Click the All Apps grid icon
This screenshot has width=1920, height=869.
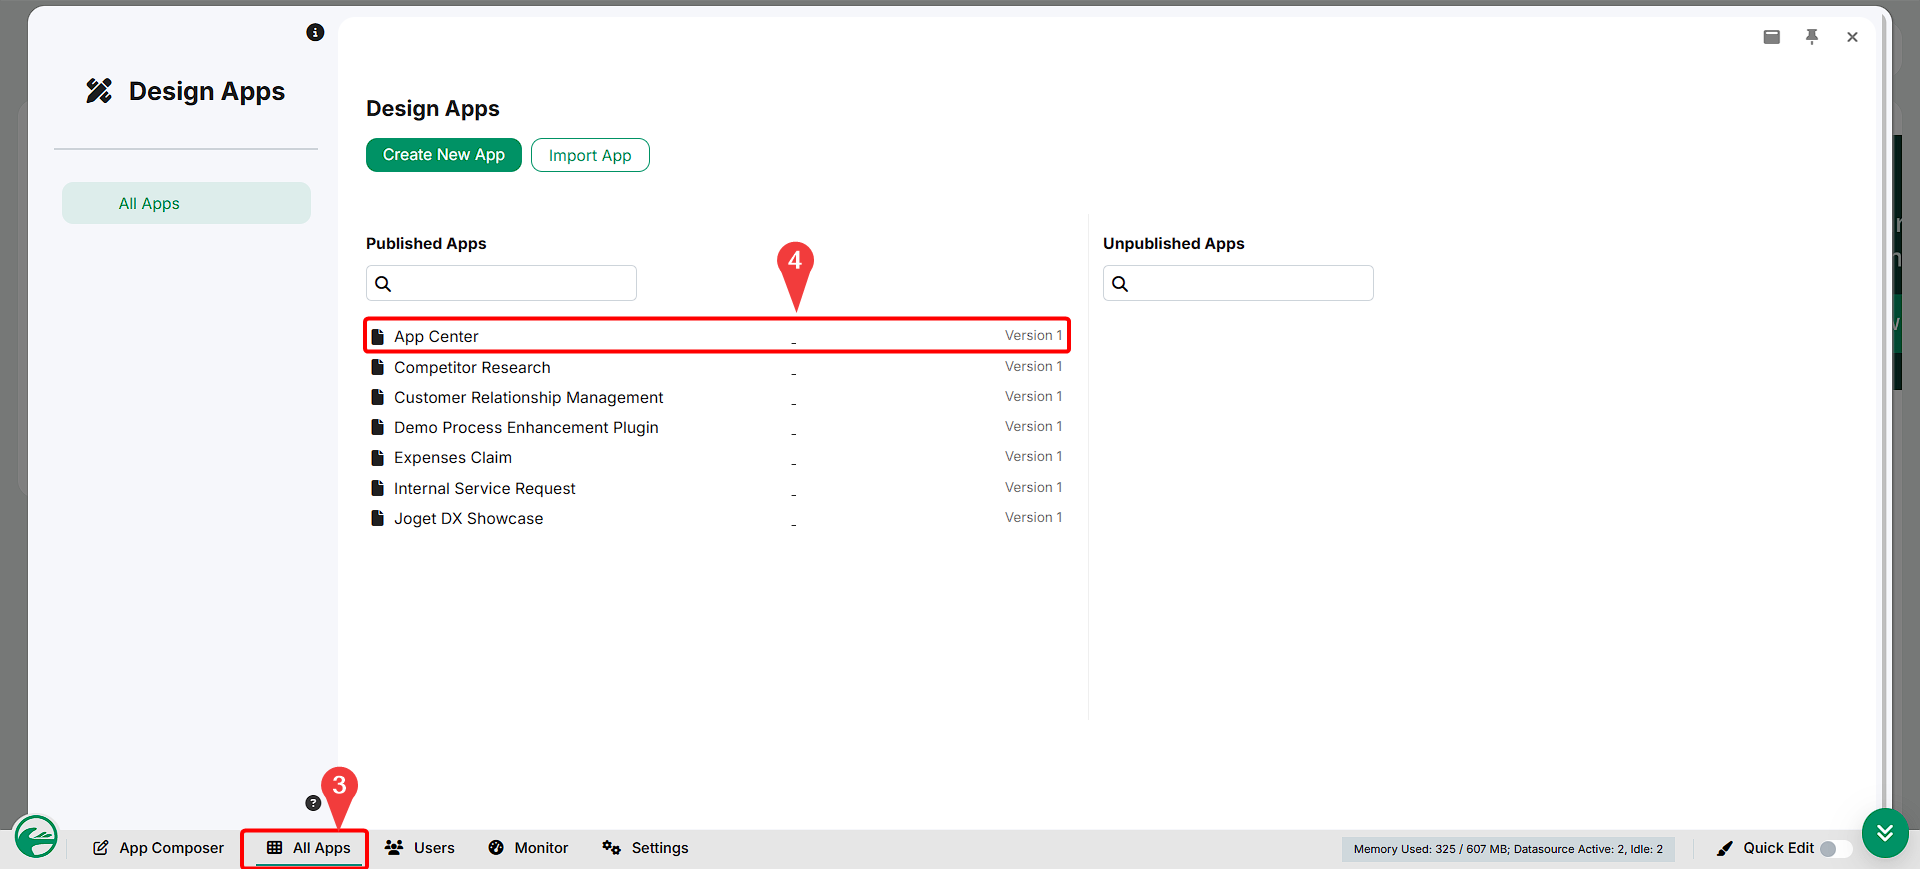[274, 848]
